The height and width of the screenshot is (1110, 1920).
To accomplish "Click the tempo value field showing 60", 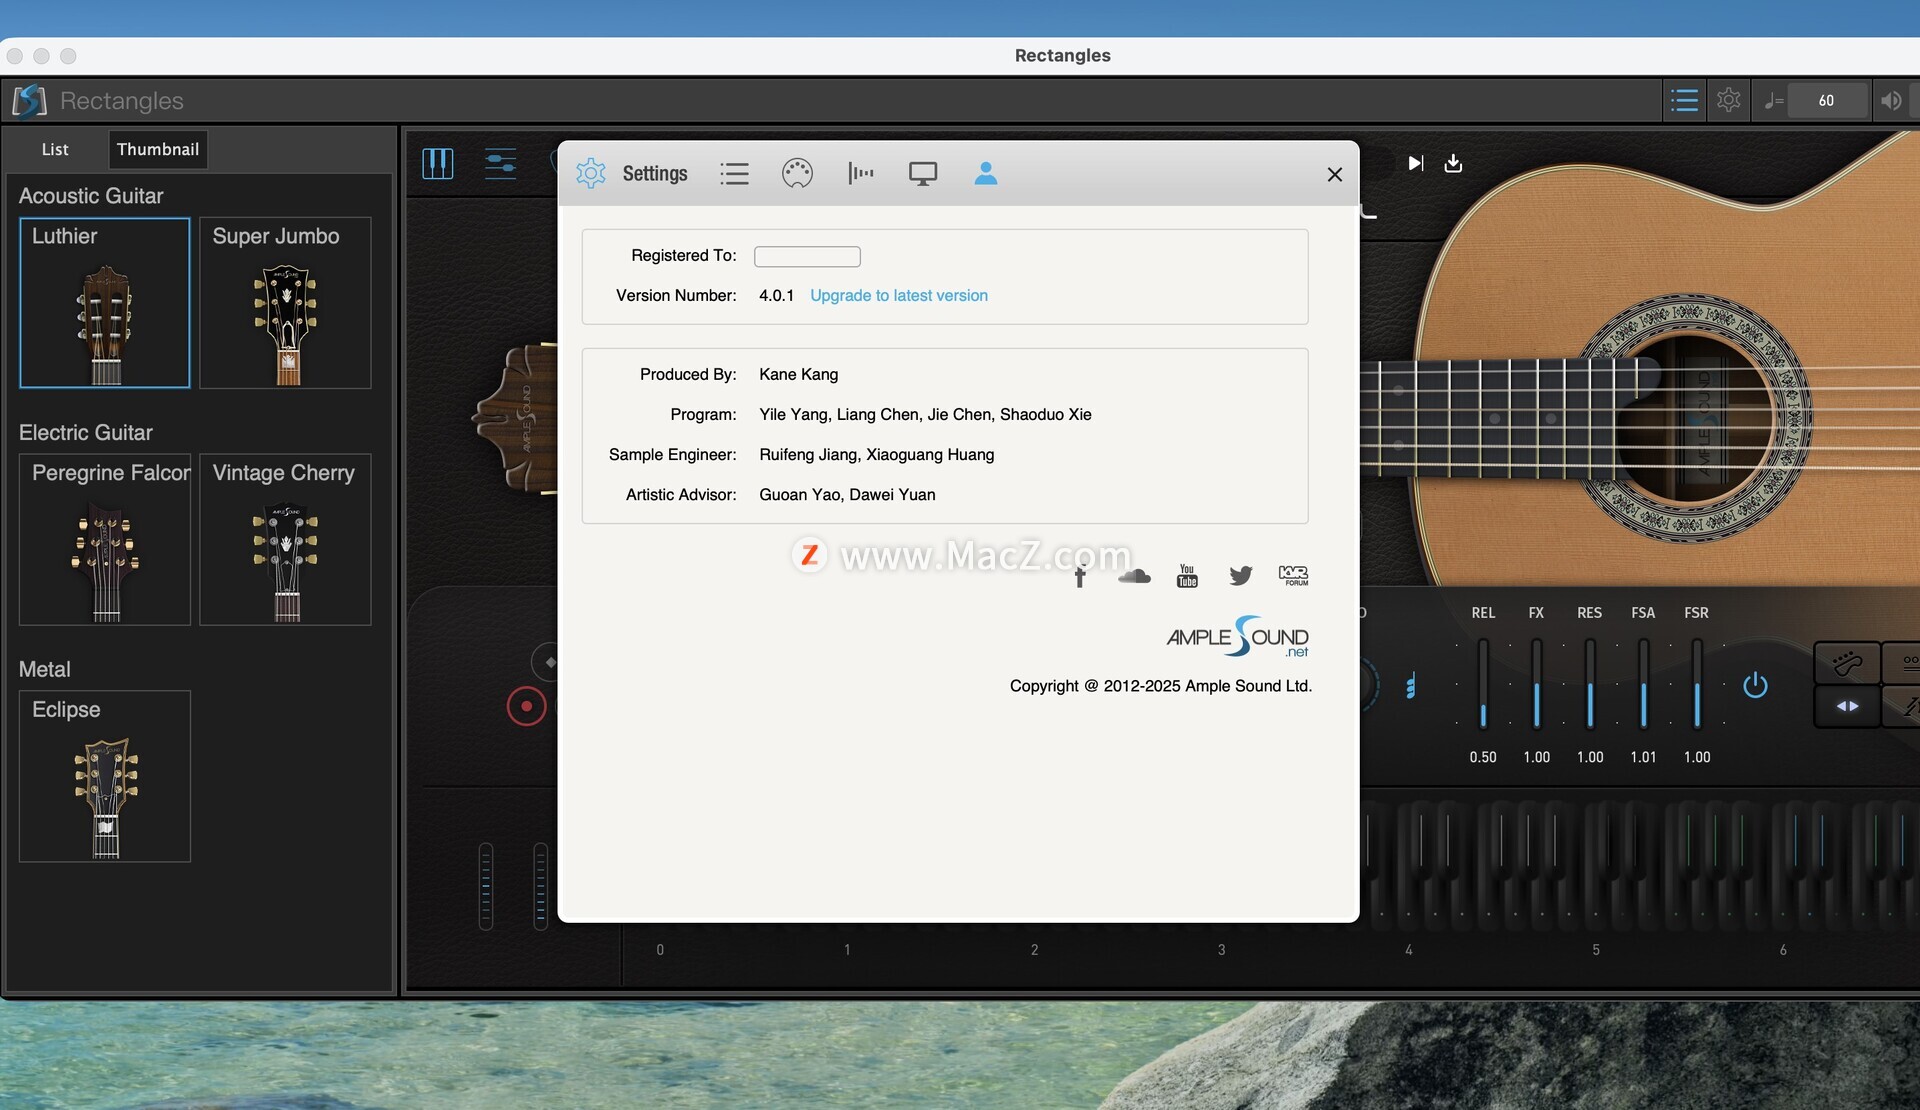I will [x=1827, y=100].
